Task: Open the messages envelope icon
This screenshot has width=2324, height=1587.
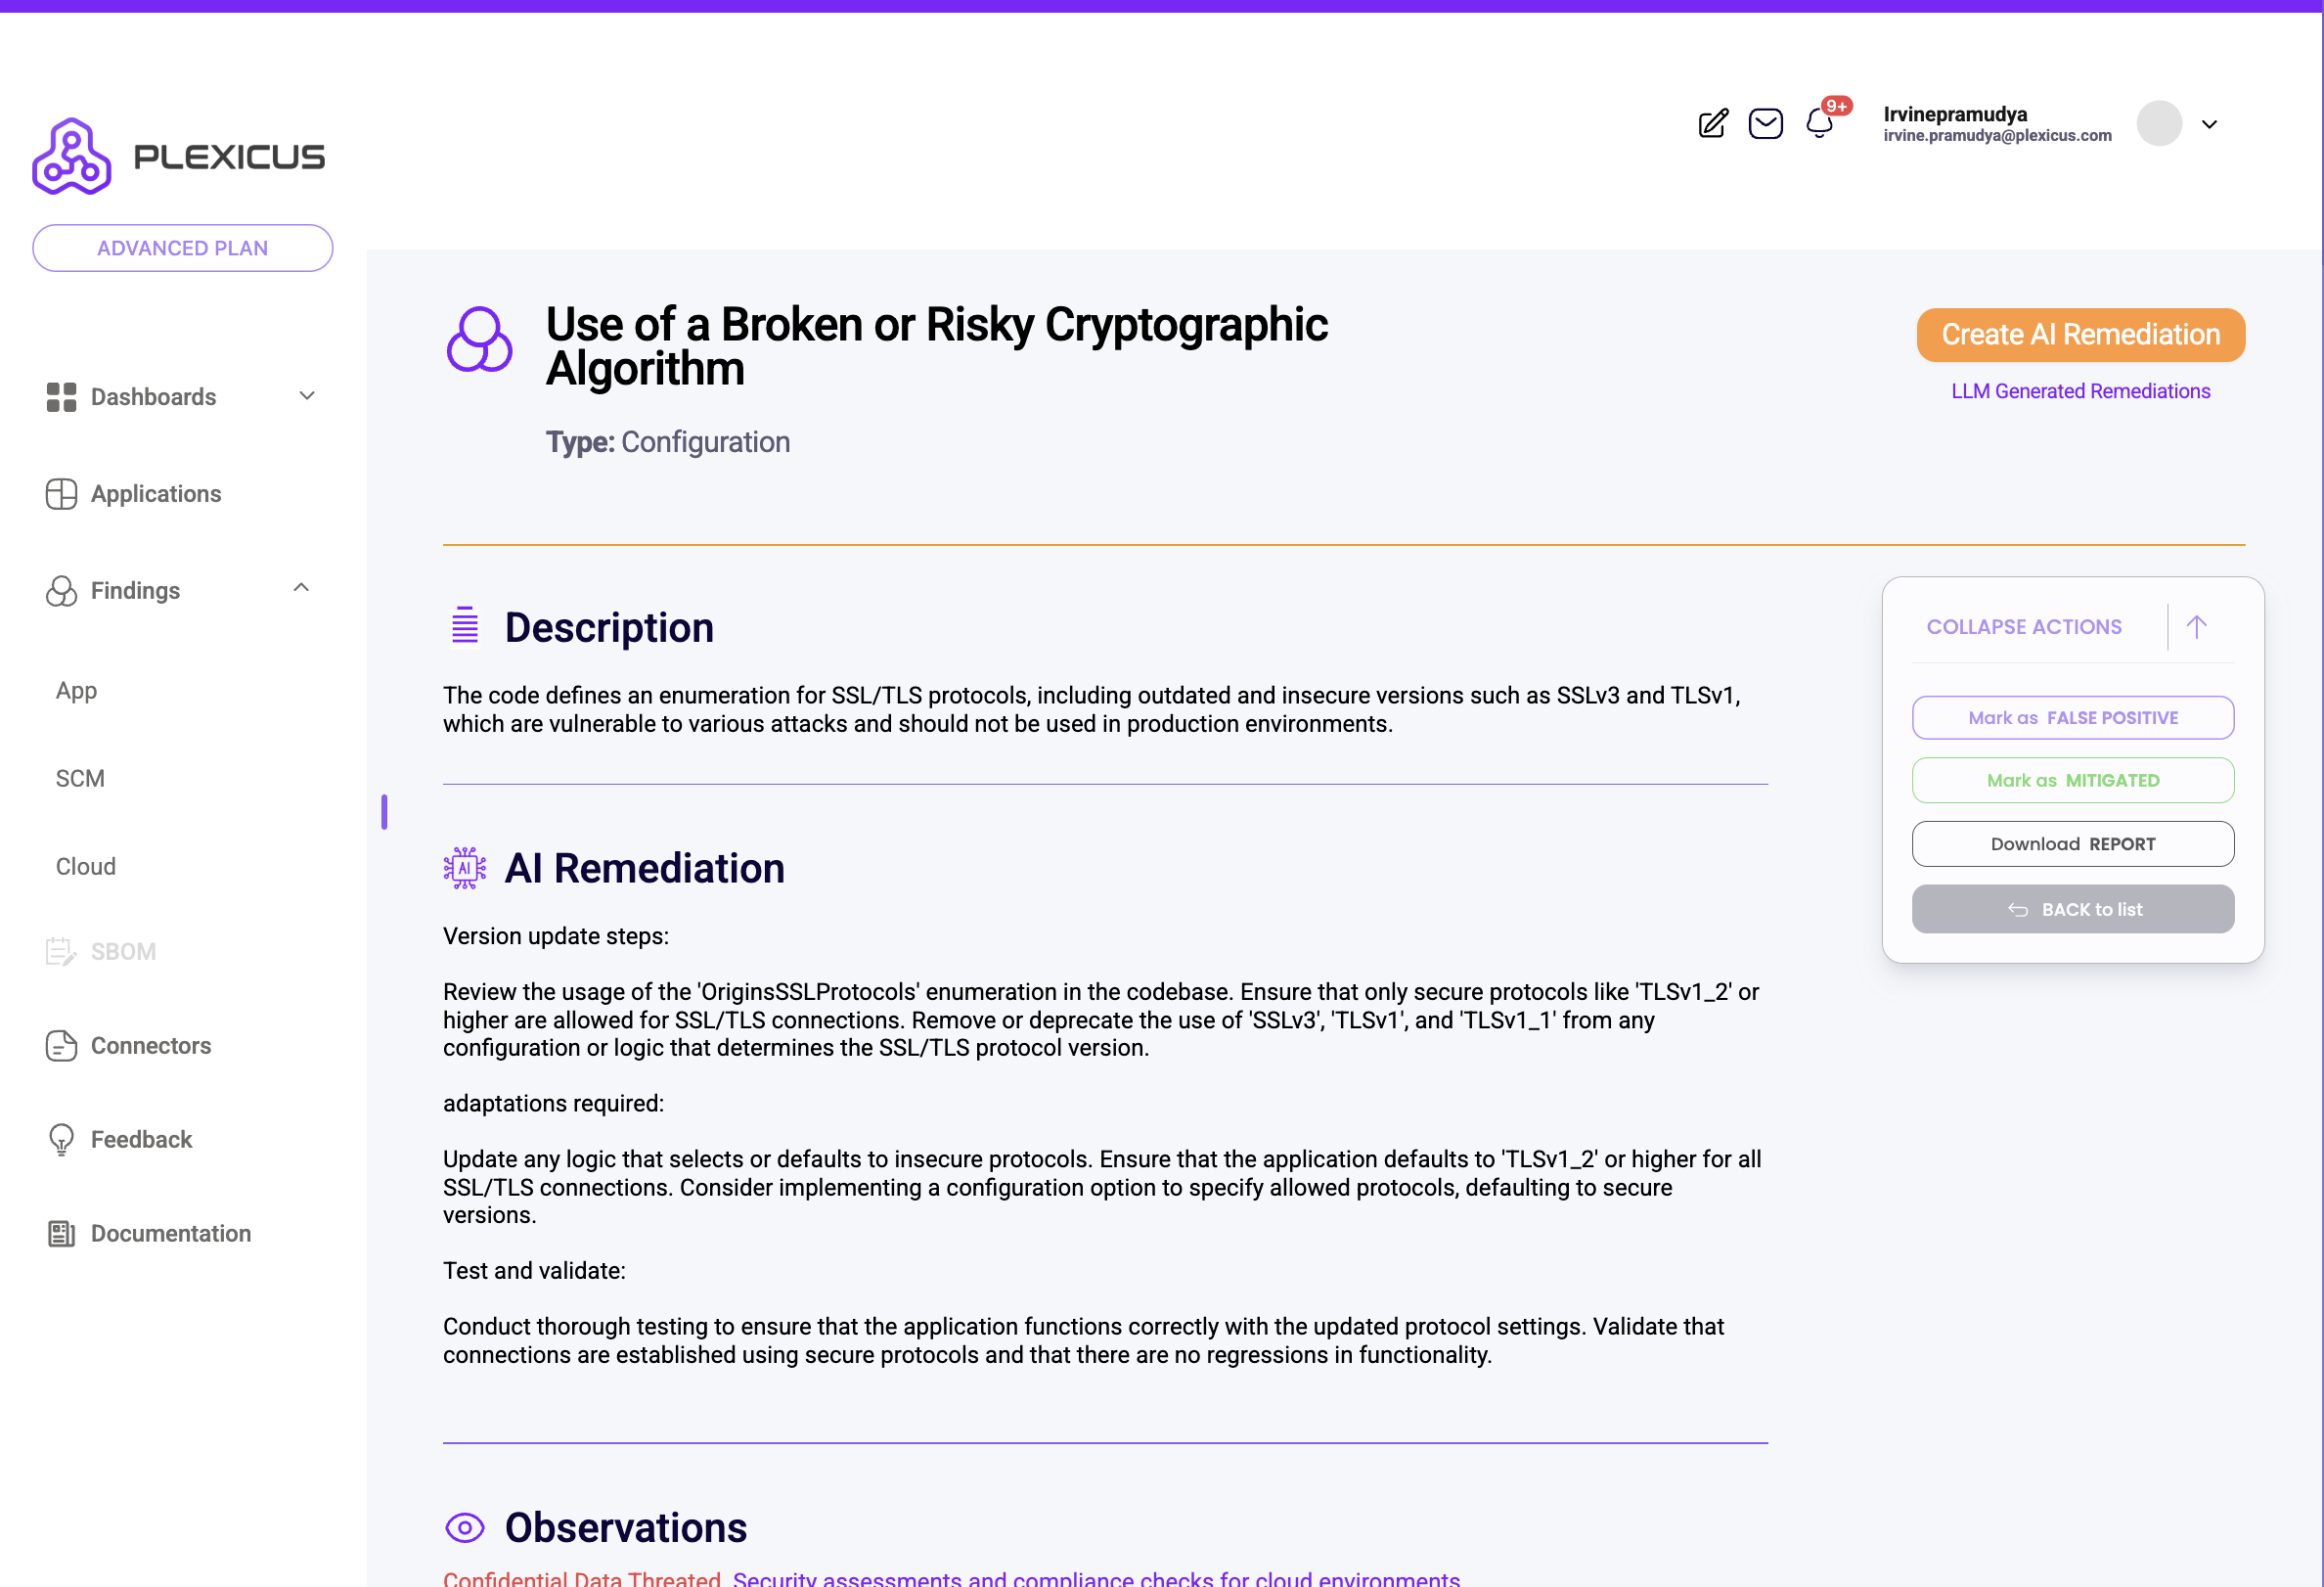Action: pos(1766,123)
